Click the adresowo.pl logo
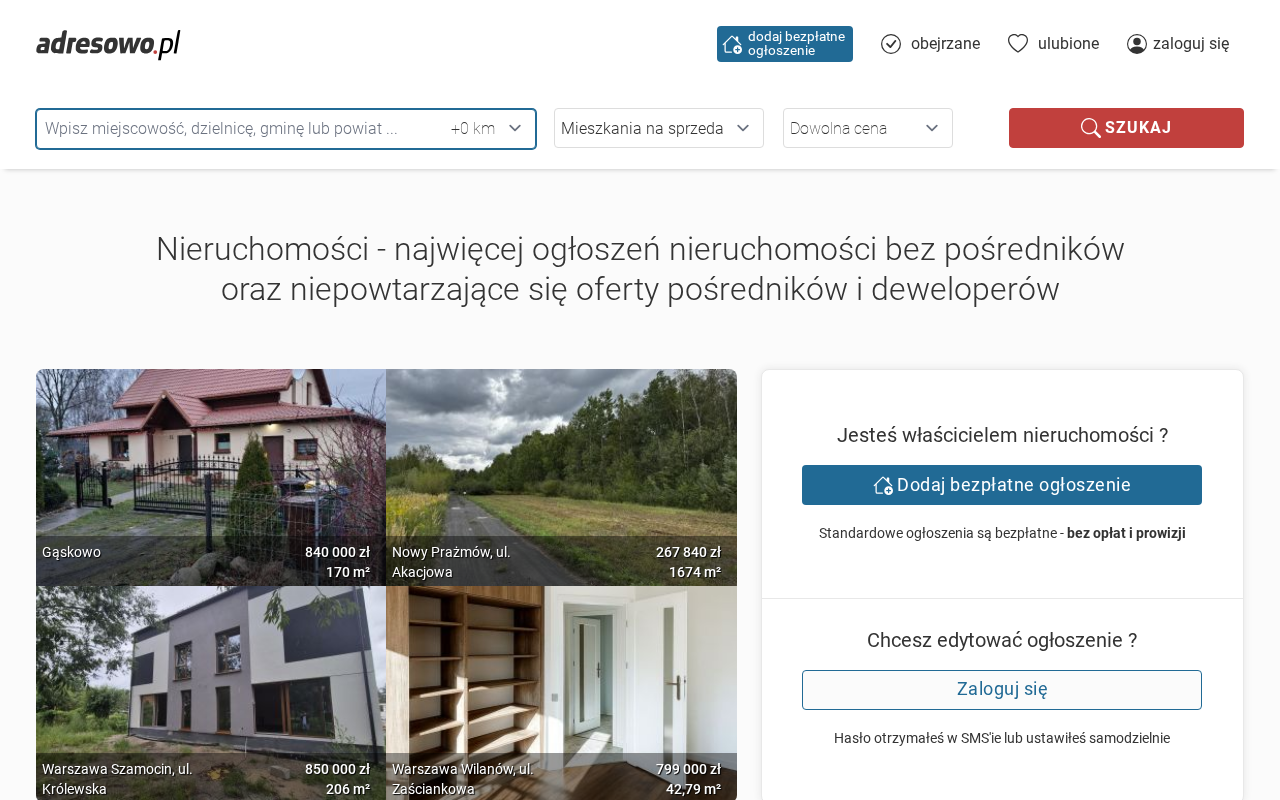 [108, 45]
